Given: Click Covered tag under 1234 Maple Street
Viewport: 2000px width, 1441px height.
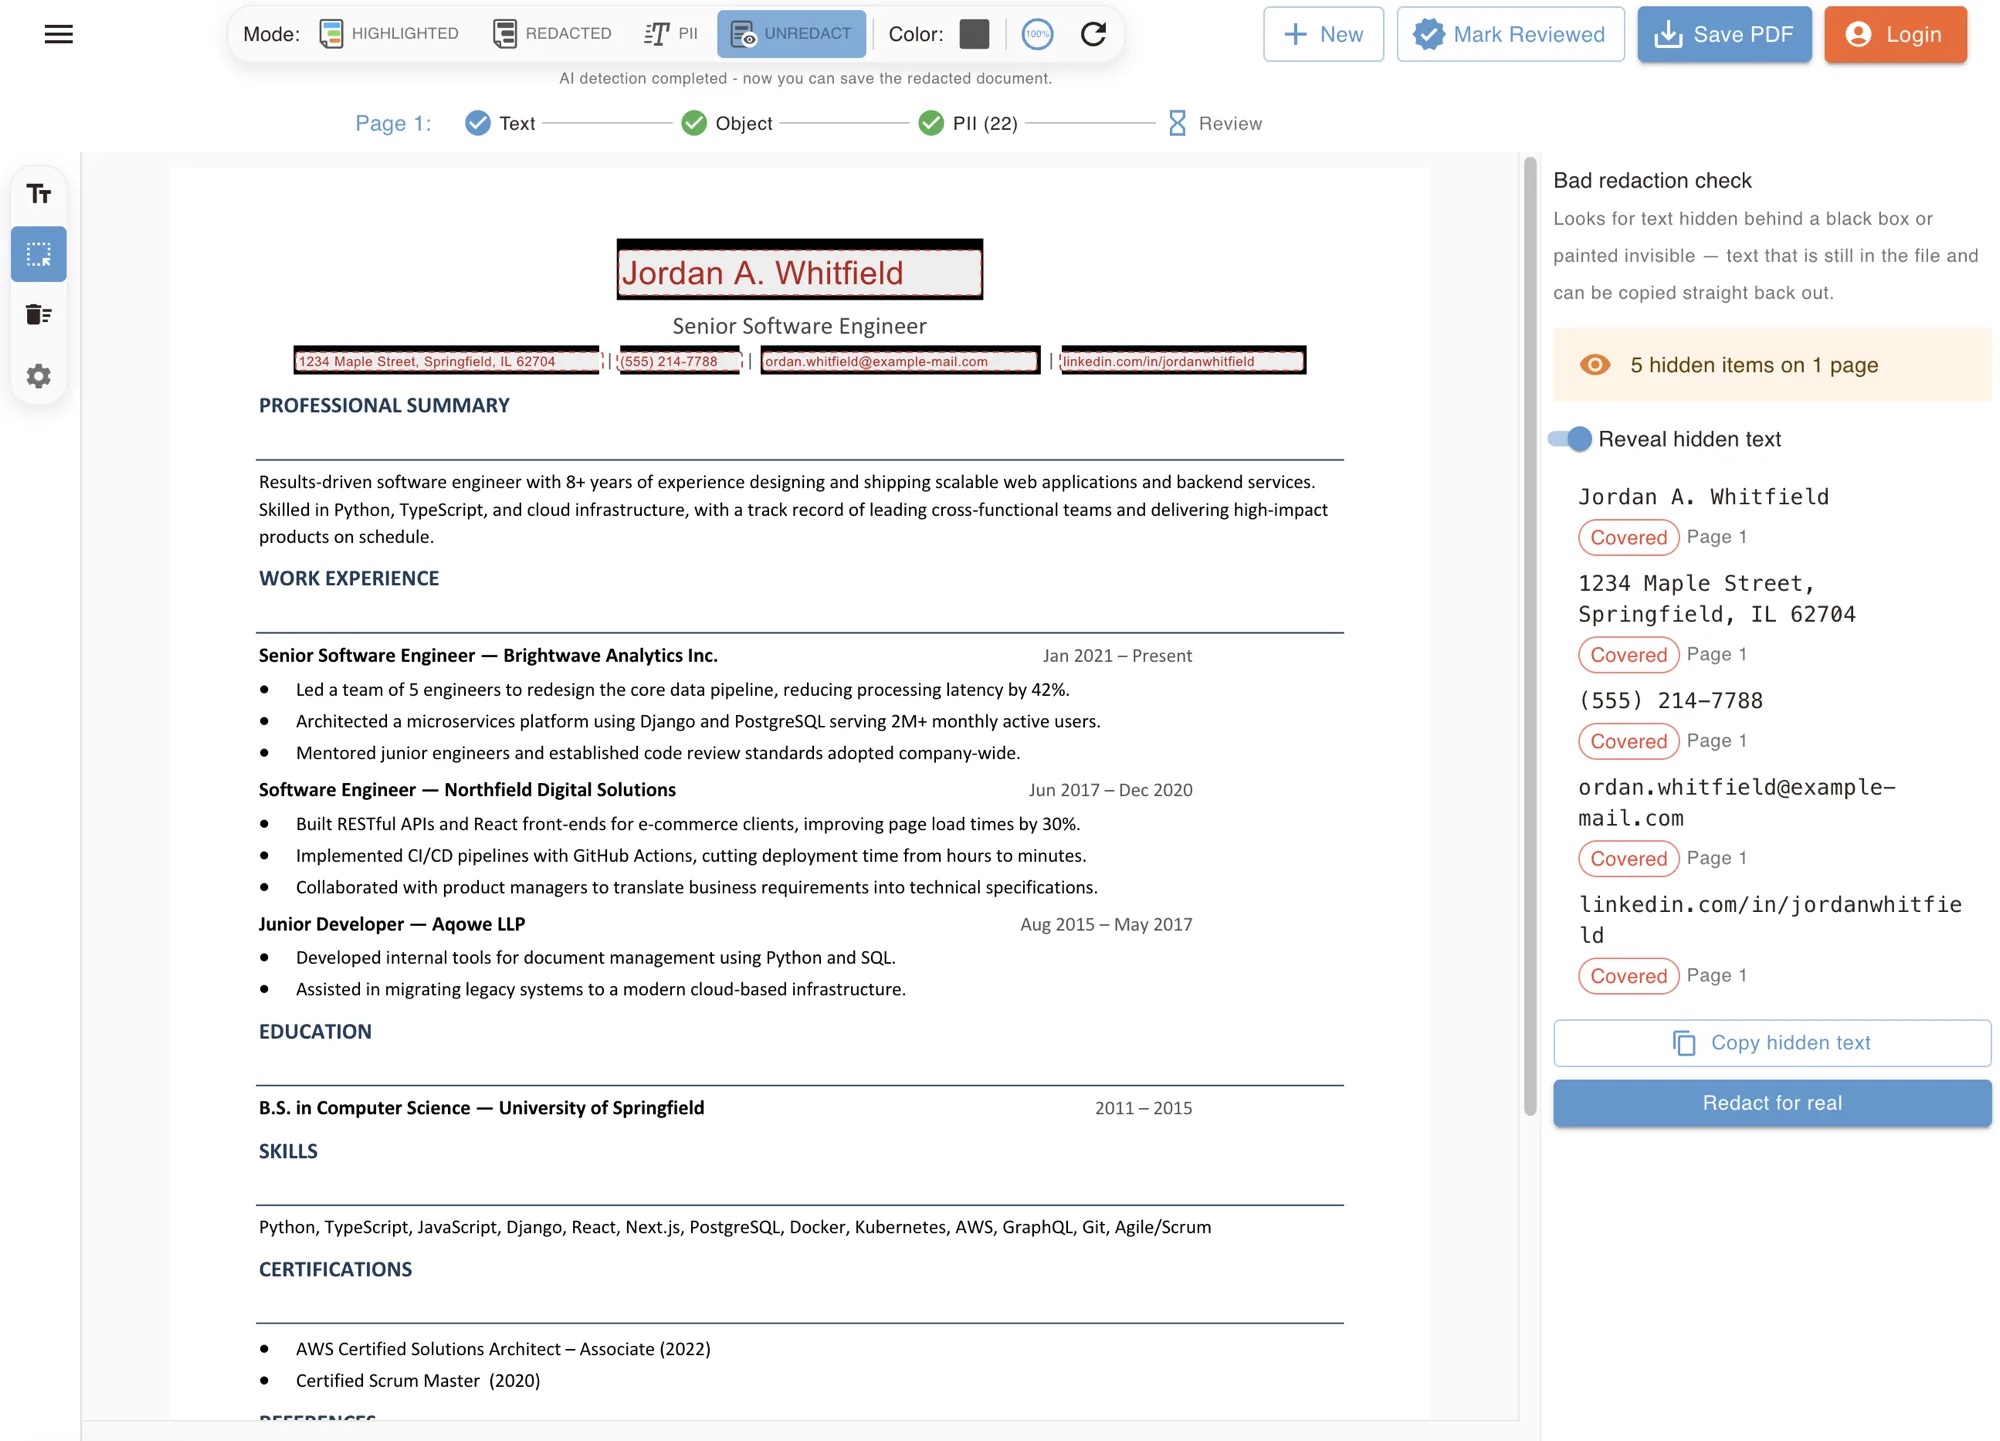Looking at the screenshot, I should (x=1628, y=655).
